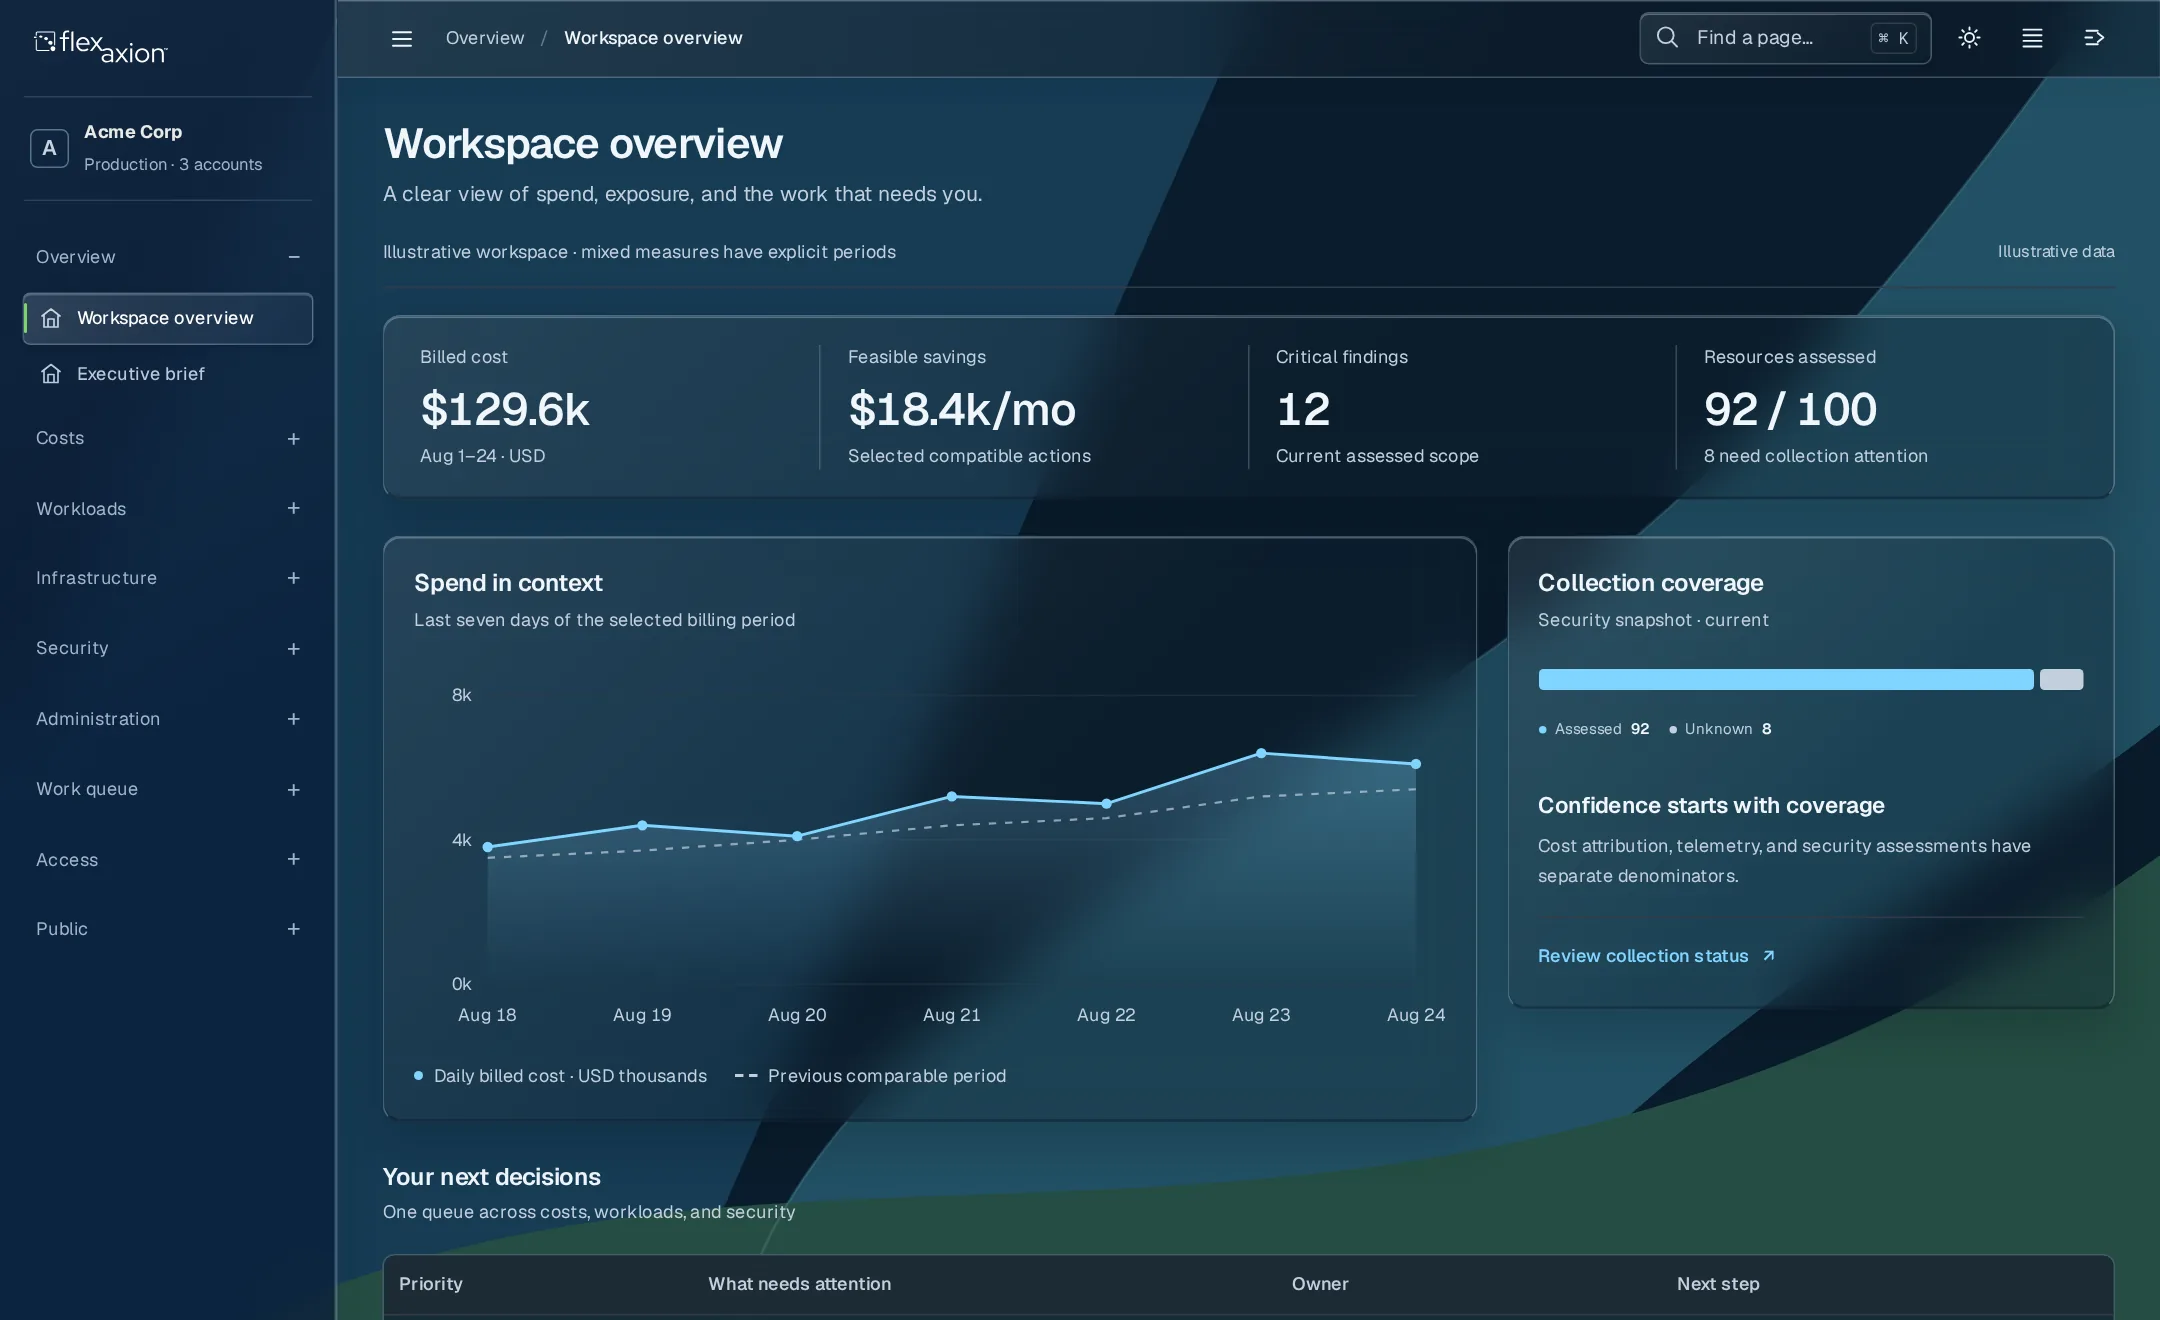Click the Aug 20 axis label
The height and width of the screenshot is (1320, 2160).
point(797,1015)
